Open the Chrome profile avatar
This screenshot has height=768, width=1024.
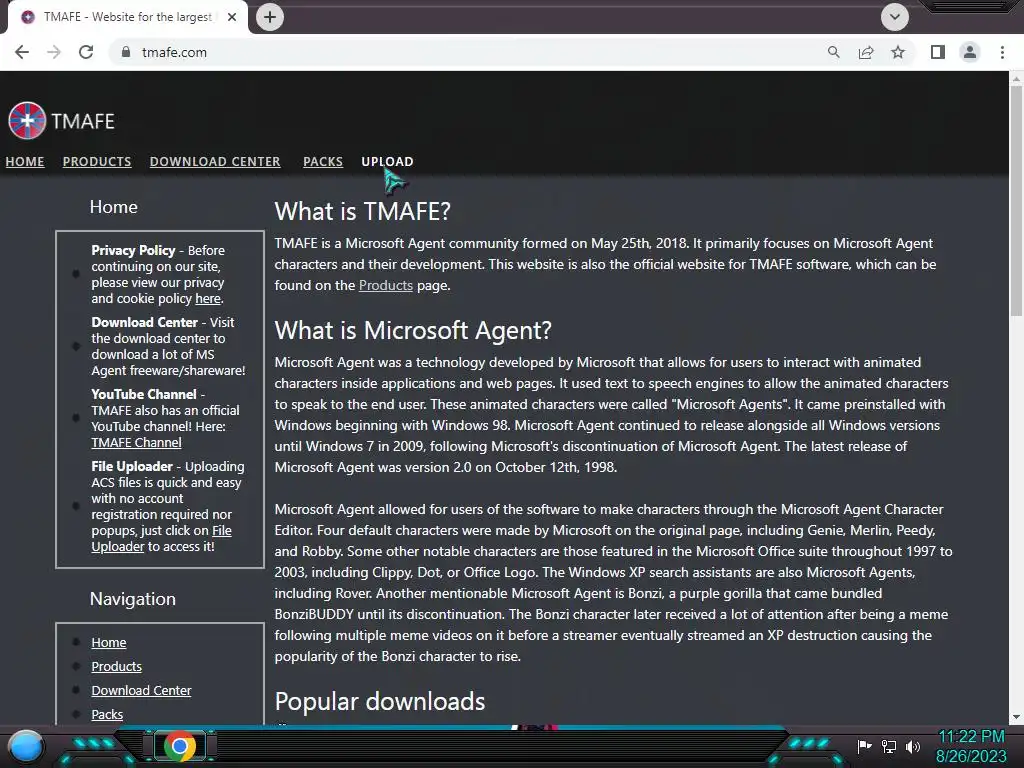970,52
